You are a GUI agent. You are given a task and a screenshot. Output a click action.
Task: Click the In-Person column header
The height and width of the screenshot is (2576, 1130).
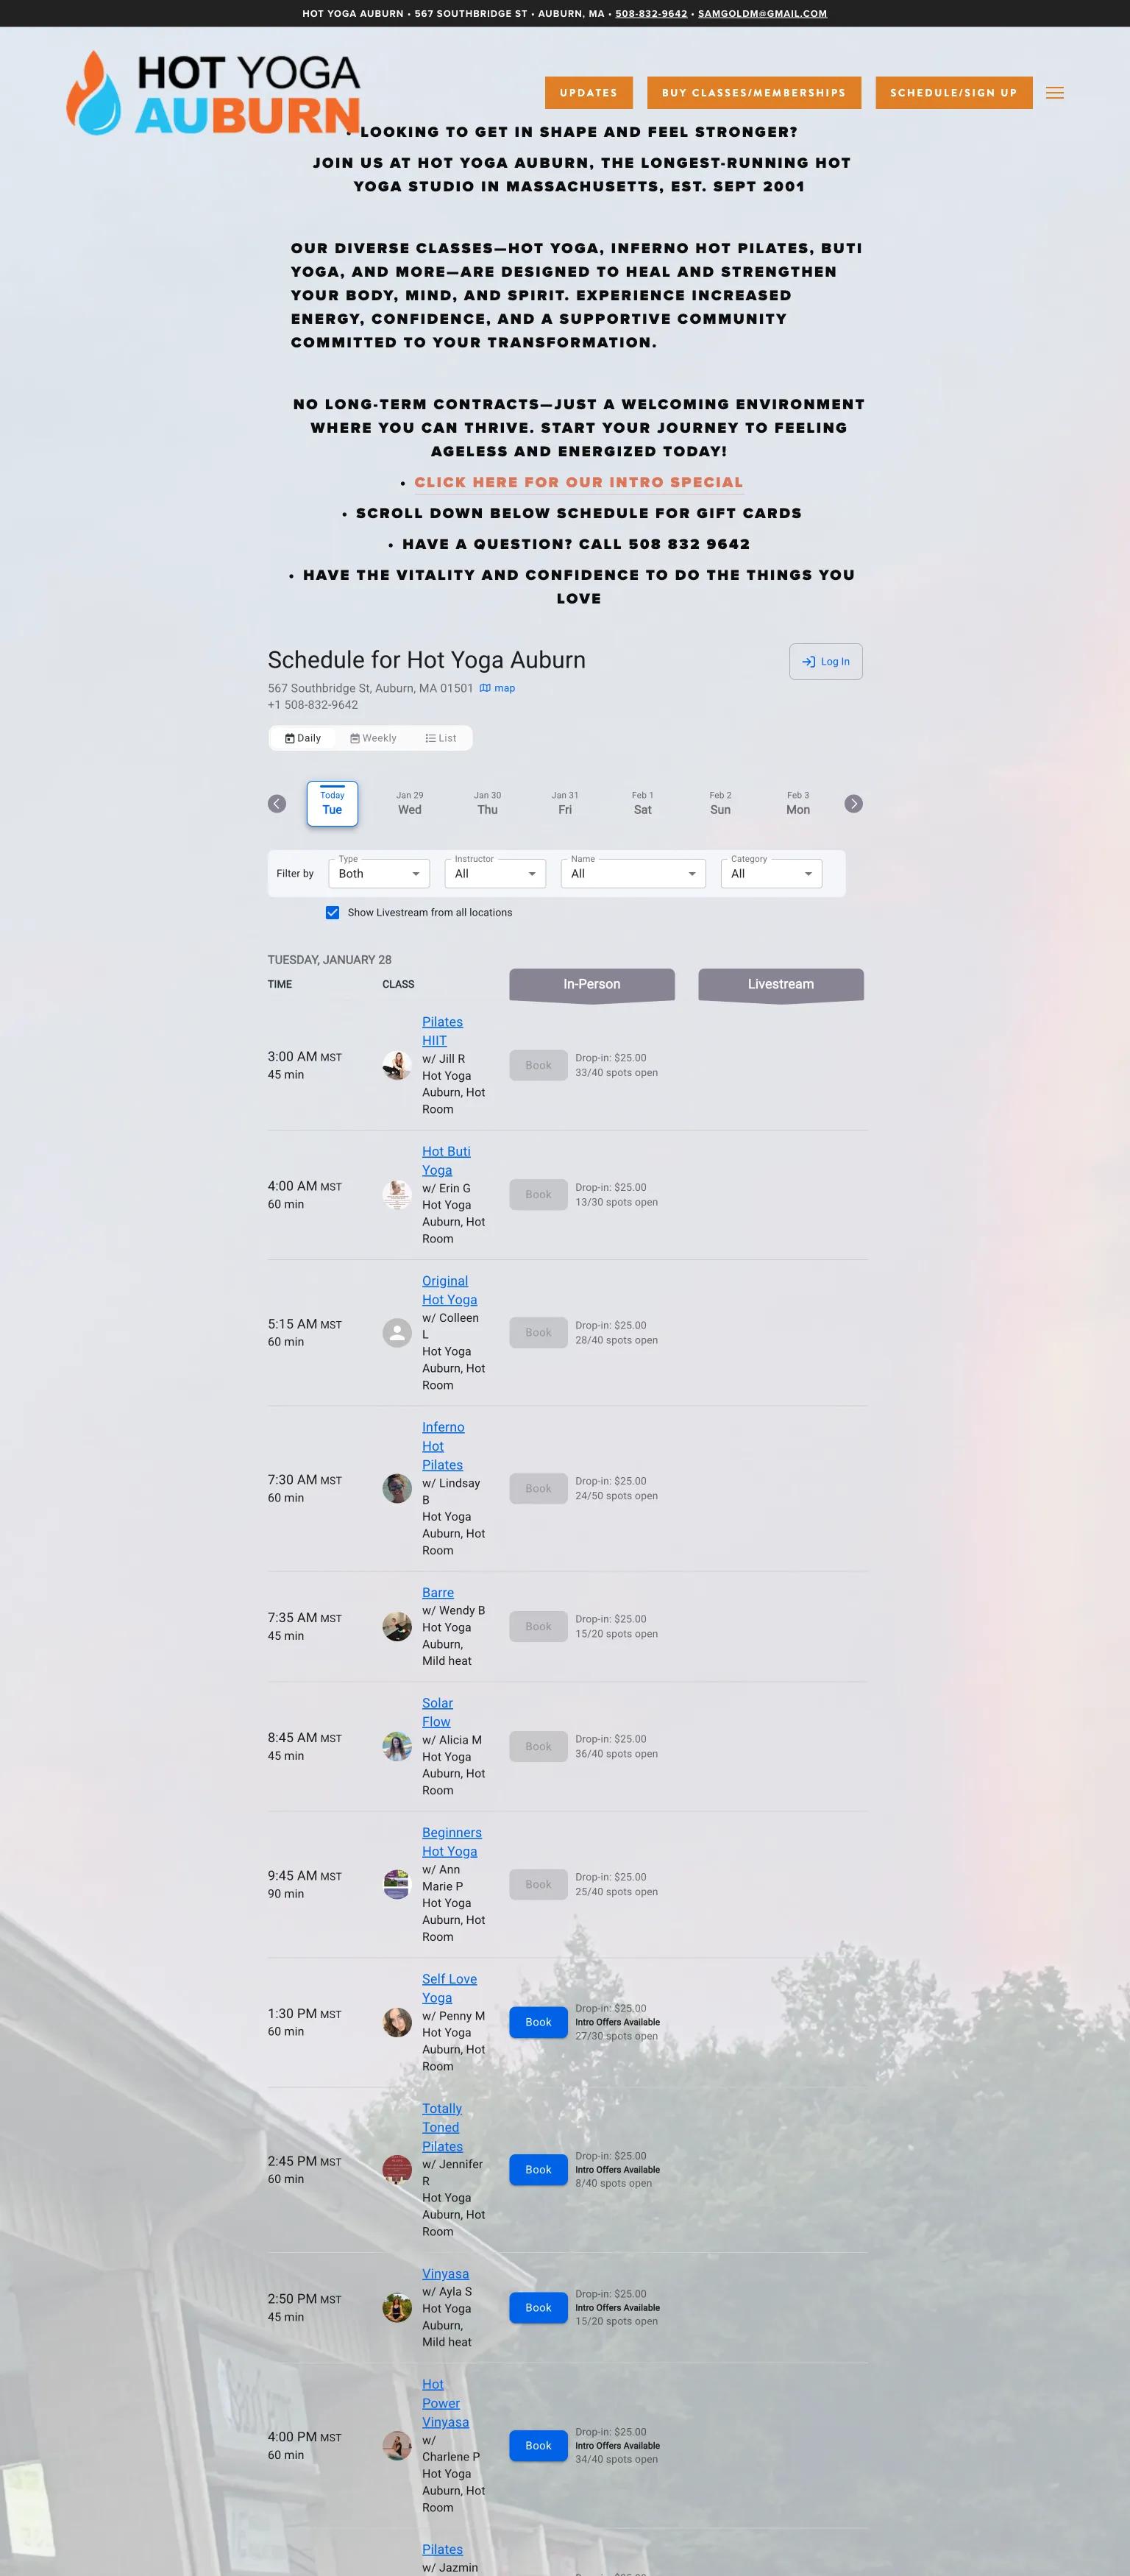592,985
